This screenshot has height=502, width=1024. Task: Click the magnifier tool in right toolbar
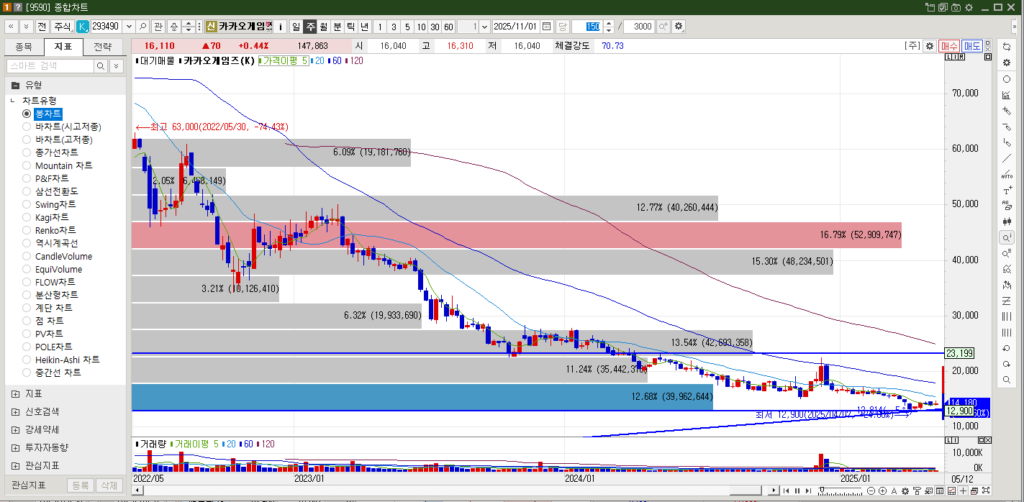click(1007, 238)
